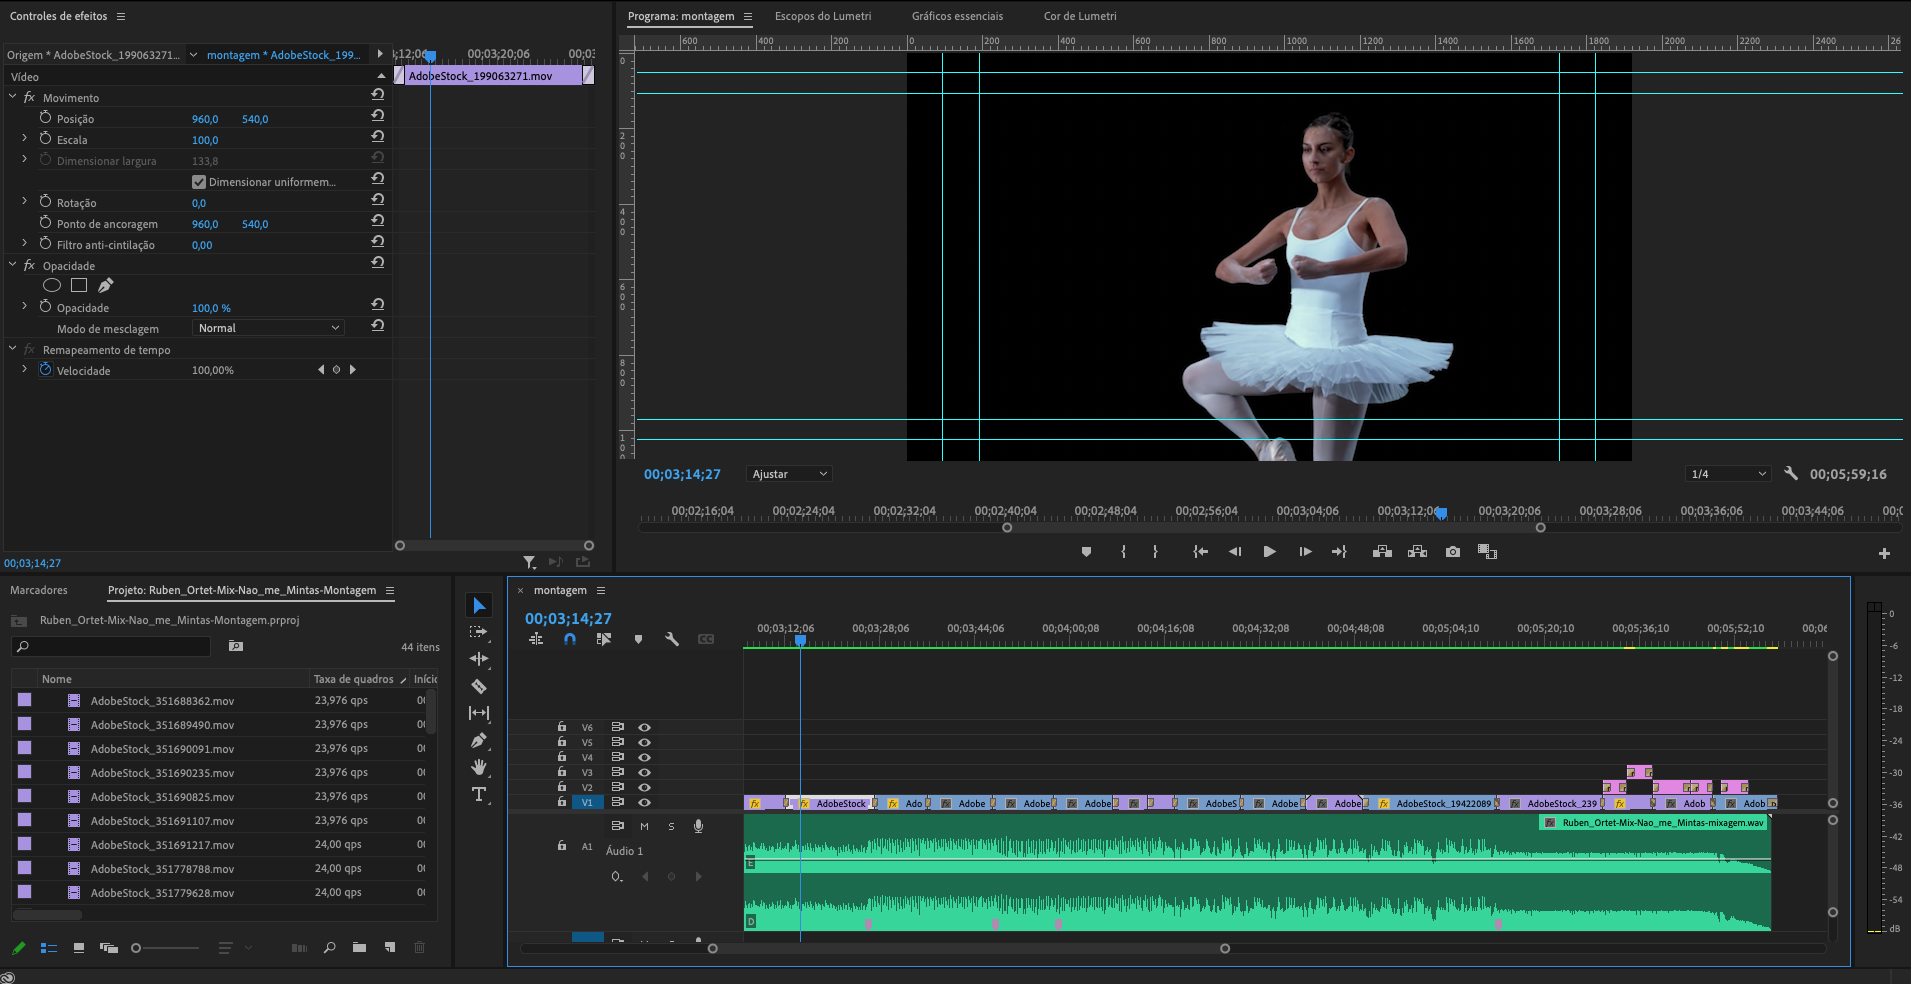1911x984 pixels.
Task: Hide track V1 using its eye icon
Action: tap(645, 803)
